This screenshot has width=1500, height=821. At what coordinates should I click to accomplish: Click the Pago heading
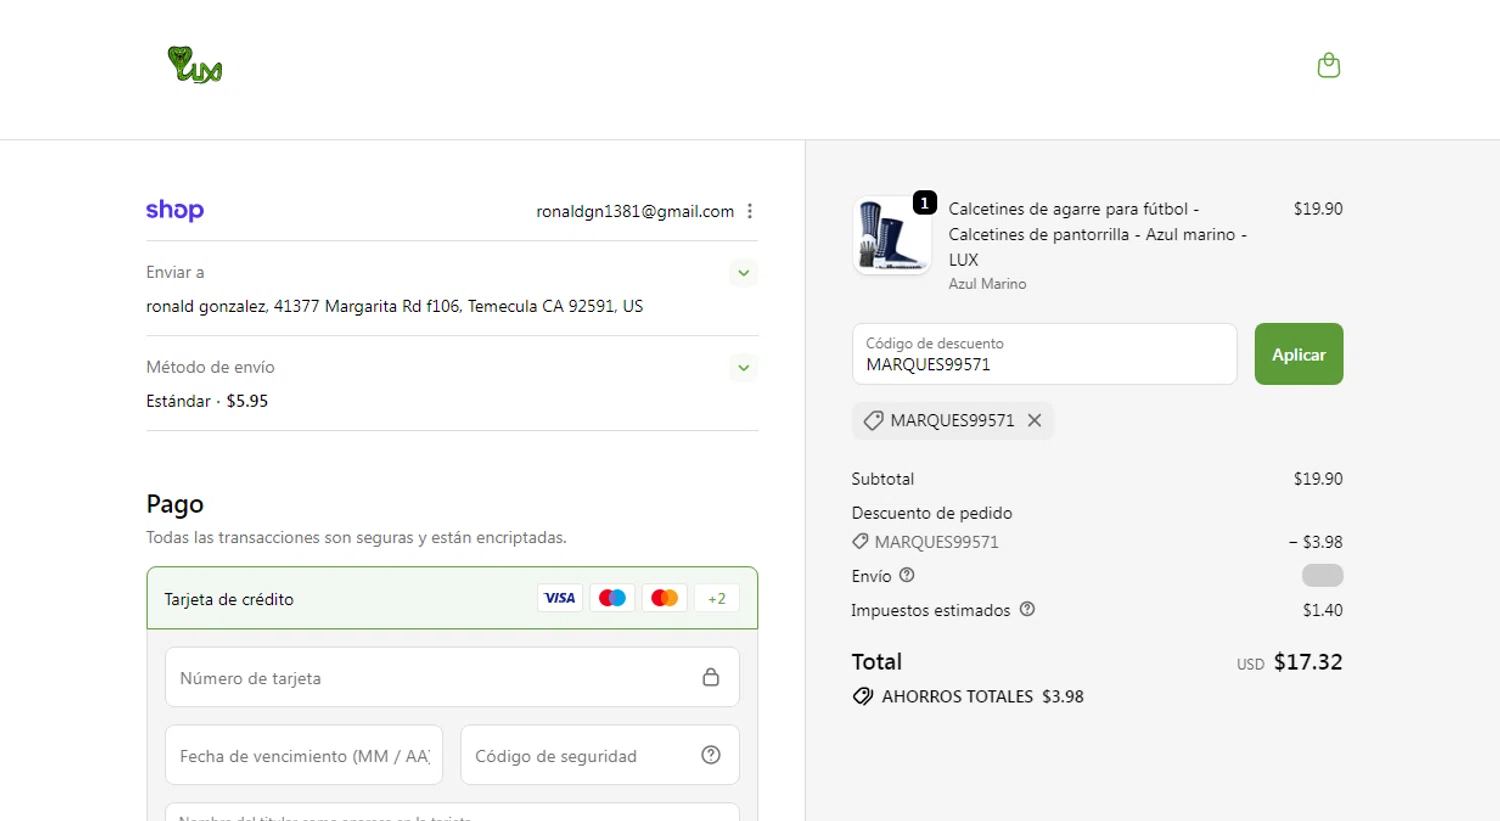(175, 504)
